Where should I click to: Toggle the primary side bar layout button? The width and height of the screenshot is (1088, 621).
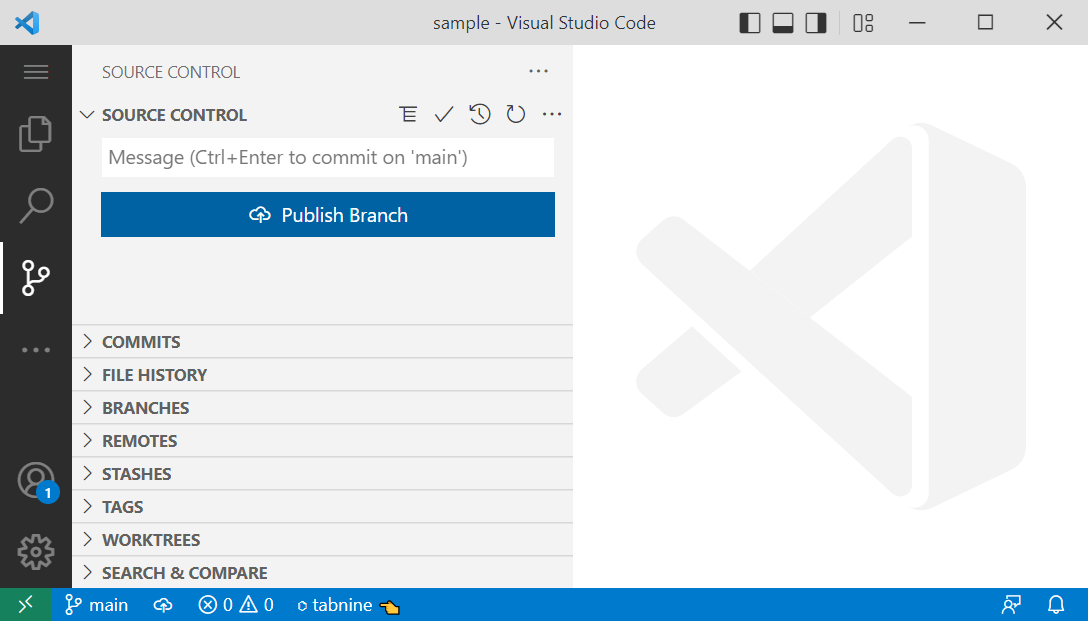click(x=750, y=23)
